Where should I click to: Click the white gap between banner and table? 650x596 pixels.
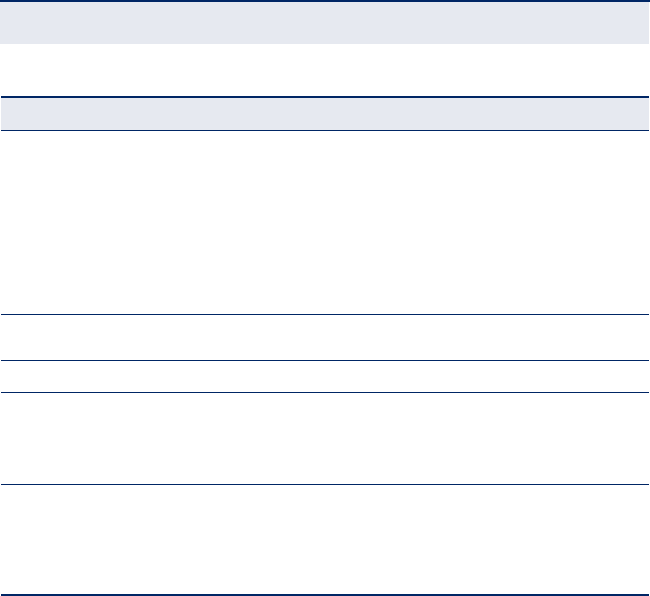(x=324, y=69)
